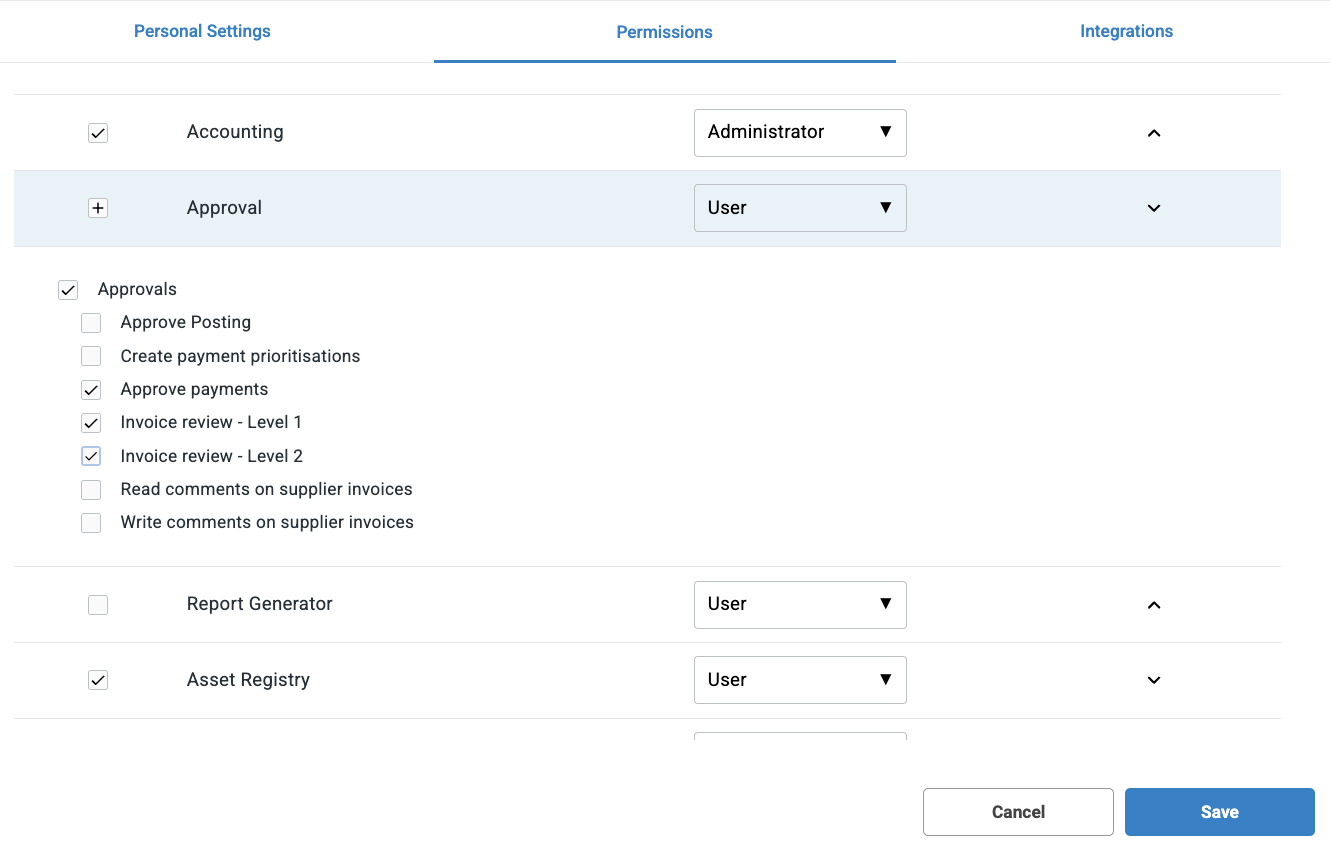The image size is (1330, 850).
Task: Tick Read comments on supplier invoices
Action: [91, 490]
